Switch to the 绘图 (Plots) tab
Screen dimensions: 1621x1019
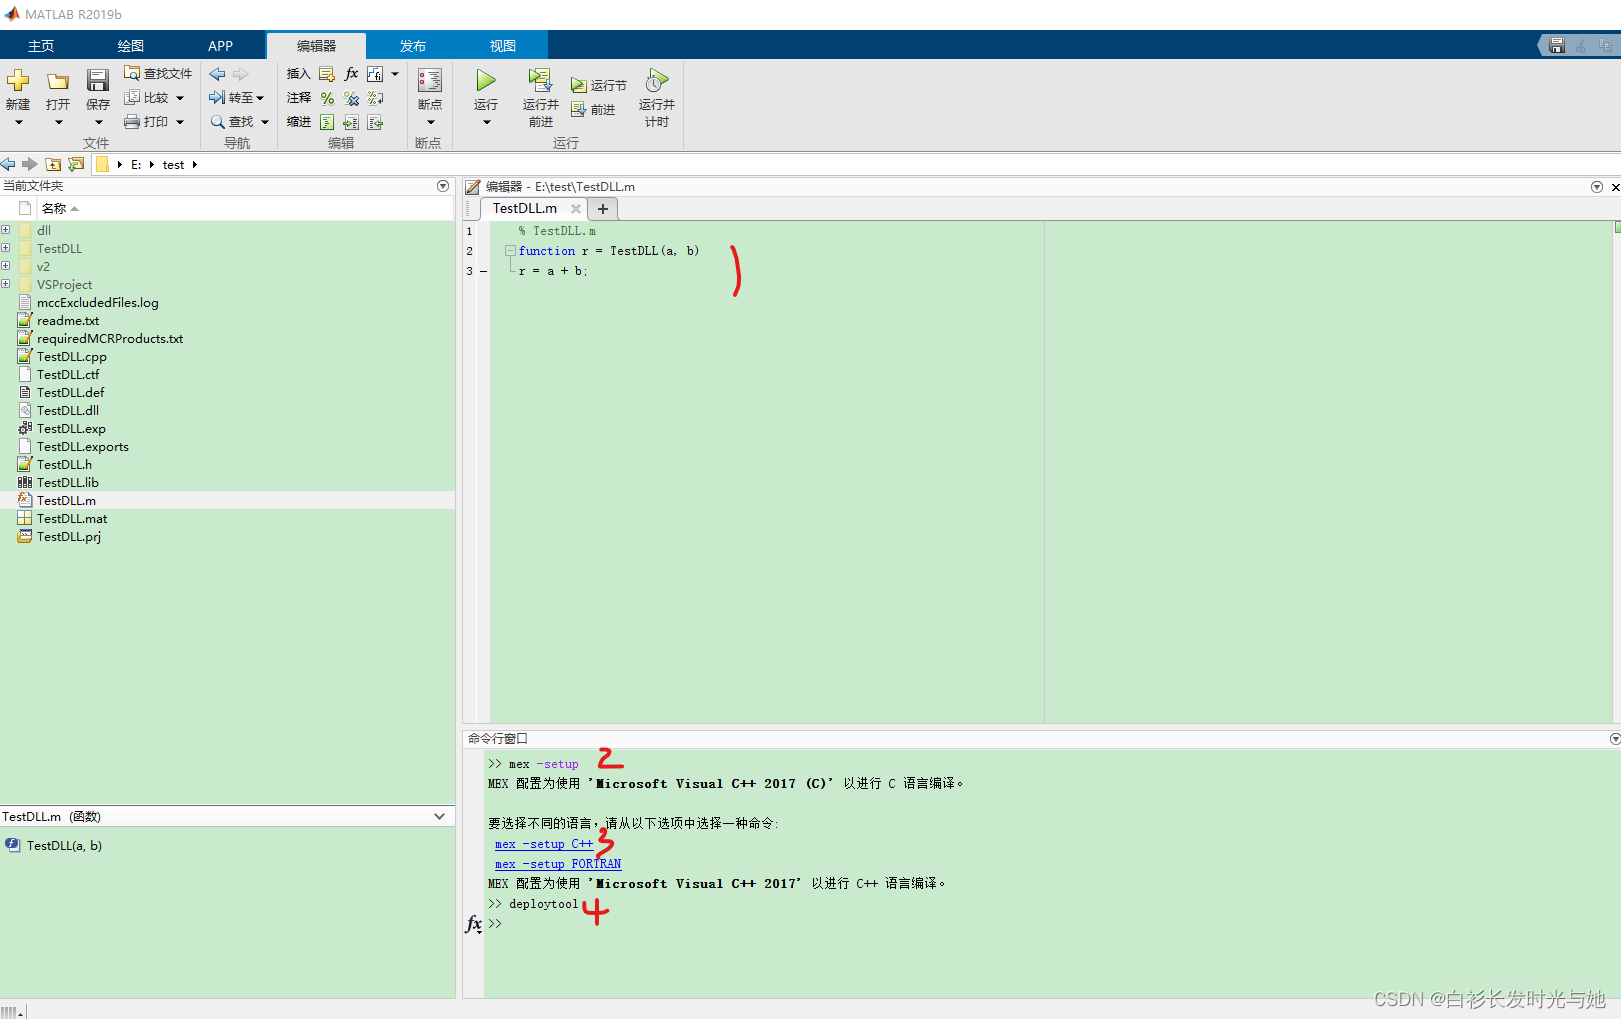(x=131, y=46)
